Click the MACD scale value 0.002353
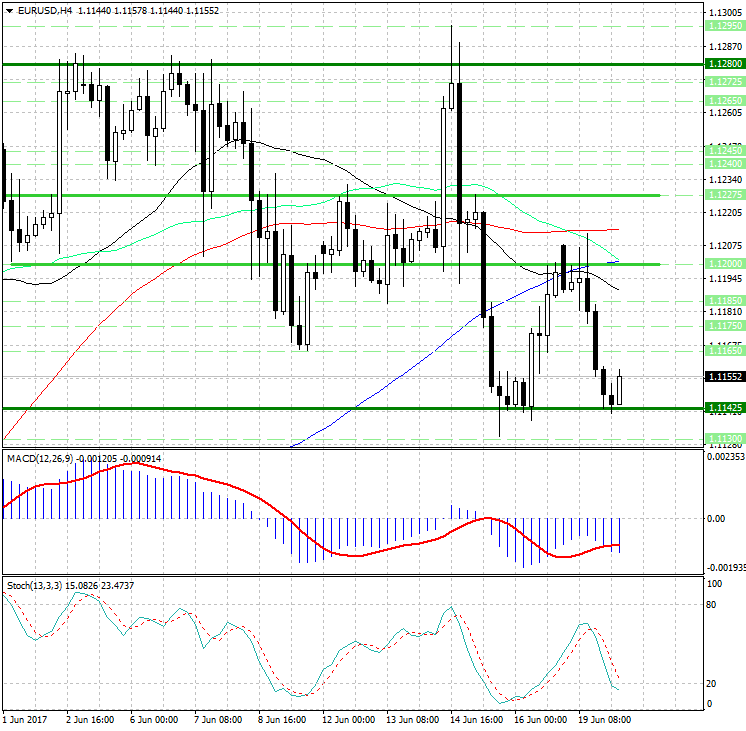This screenshot has width=746, height=731. pos(726,457)
